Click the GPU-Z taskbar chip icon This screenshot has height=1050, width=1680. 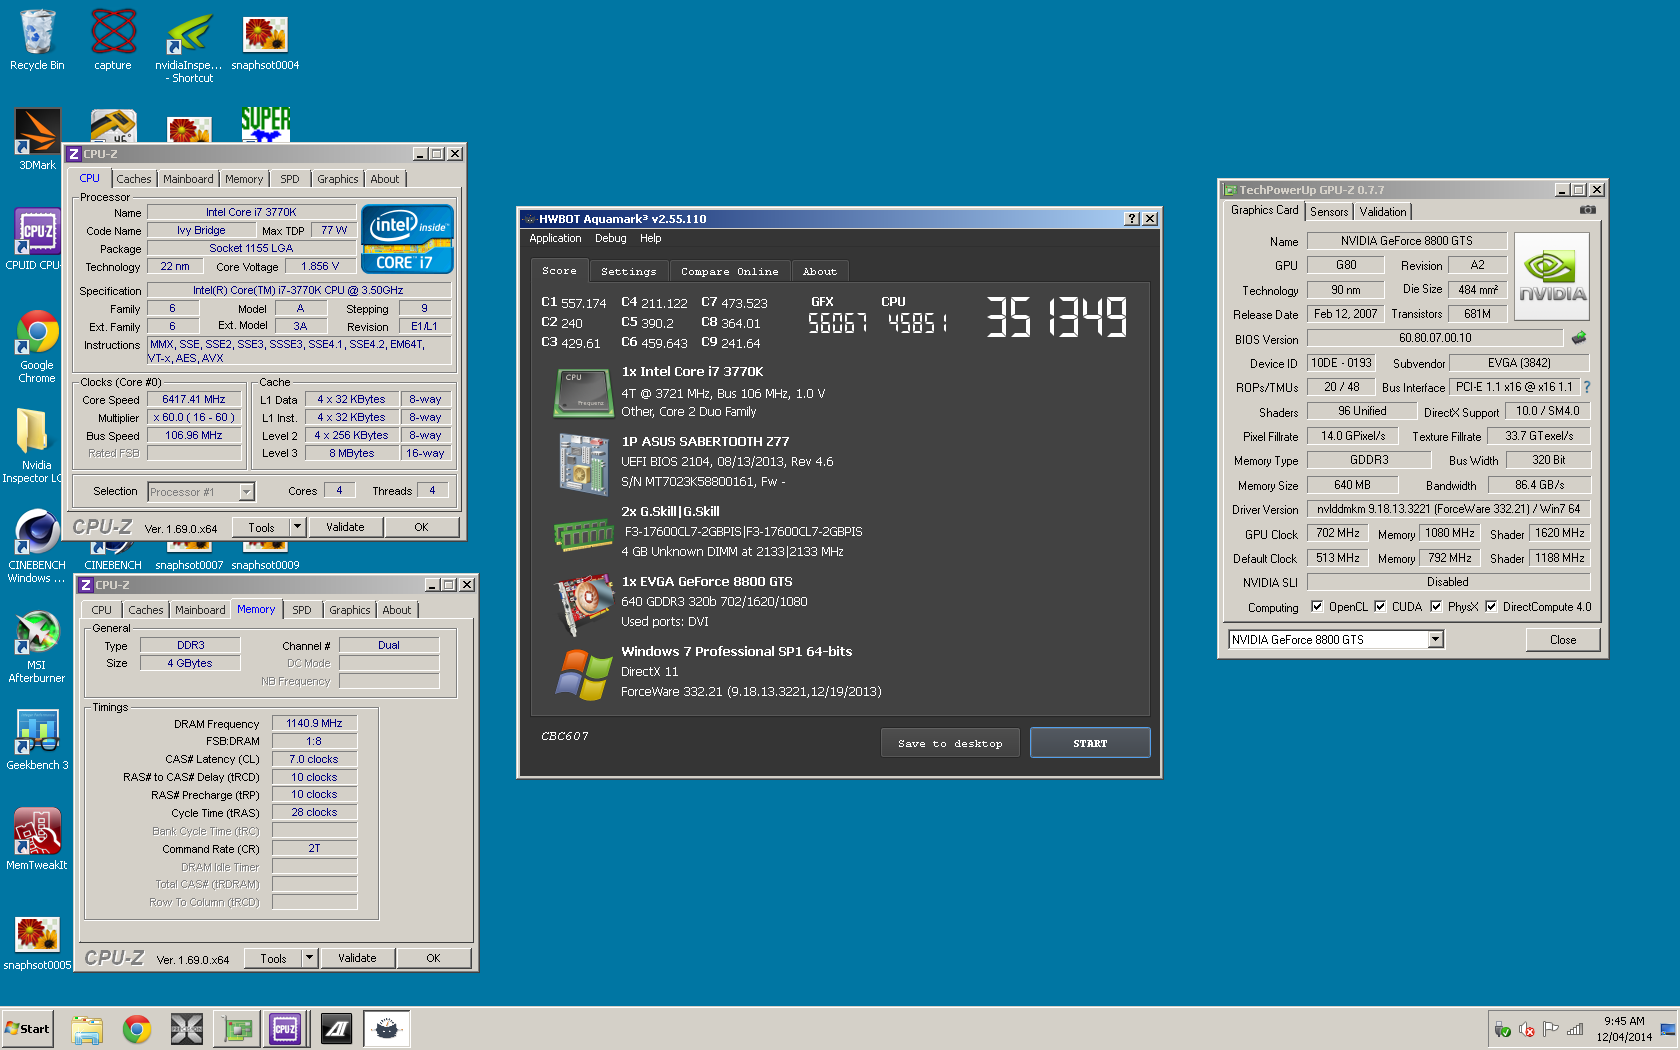pos(237,1029)
